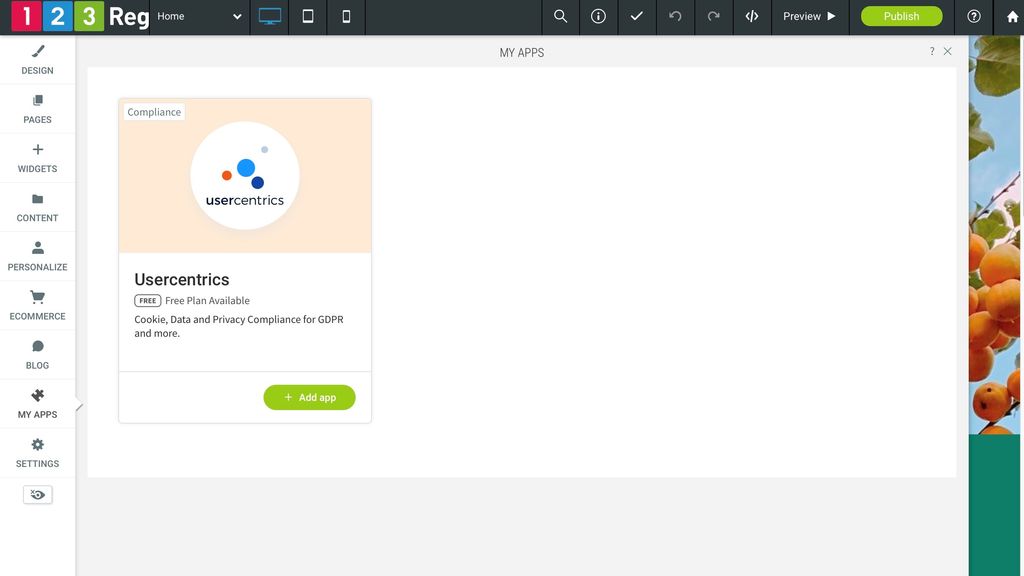This screenshot has height=576, width=1024.
Task: Add the Usercentrics app
Action: [310, 397]
